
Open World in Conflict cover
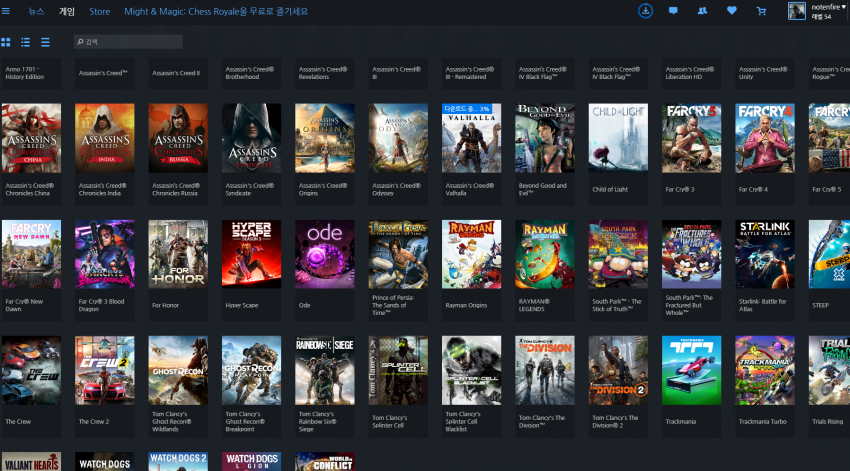(x=325, y=461)
